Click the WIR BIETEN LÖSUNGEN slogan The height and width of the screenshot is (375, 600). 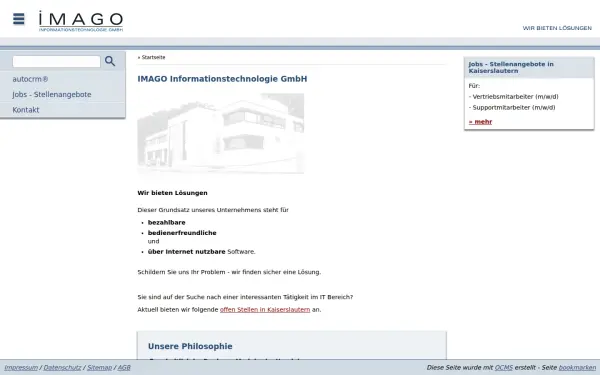click(557, 28)
